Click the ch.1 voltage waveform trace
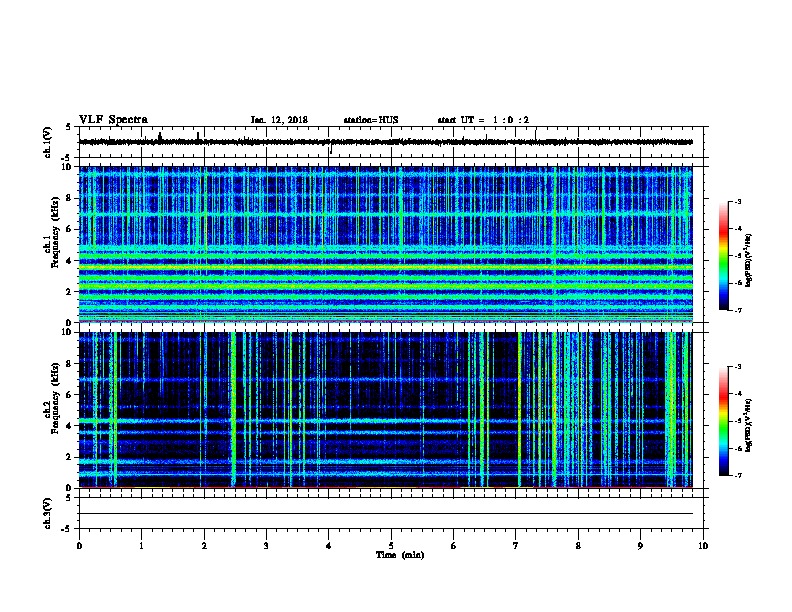 [385, 142]
